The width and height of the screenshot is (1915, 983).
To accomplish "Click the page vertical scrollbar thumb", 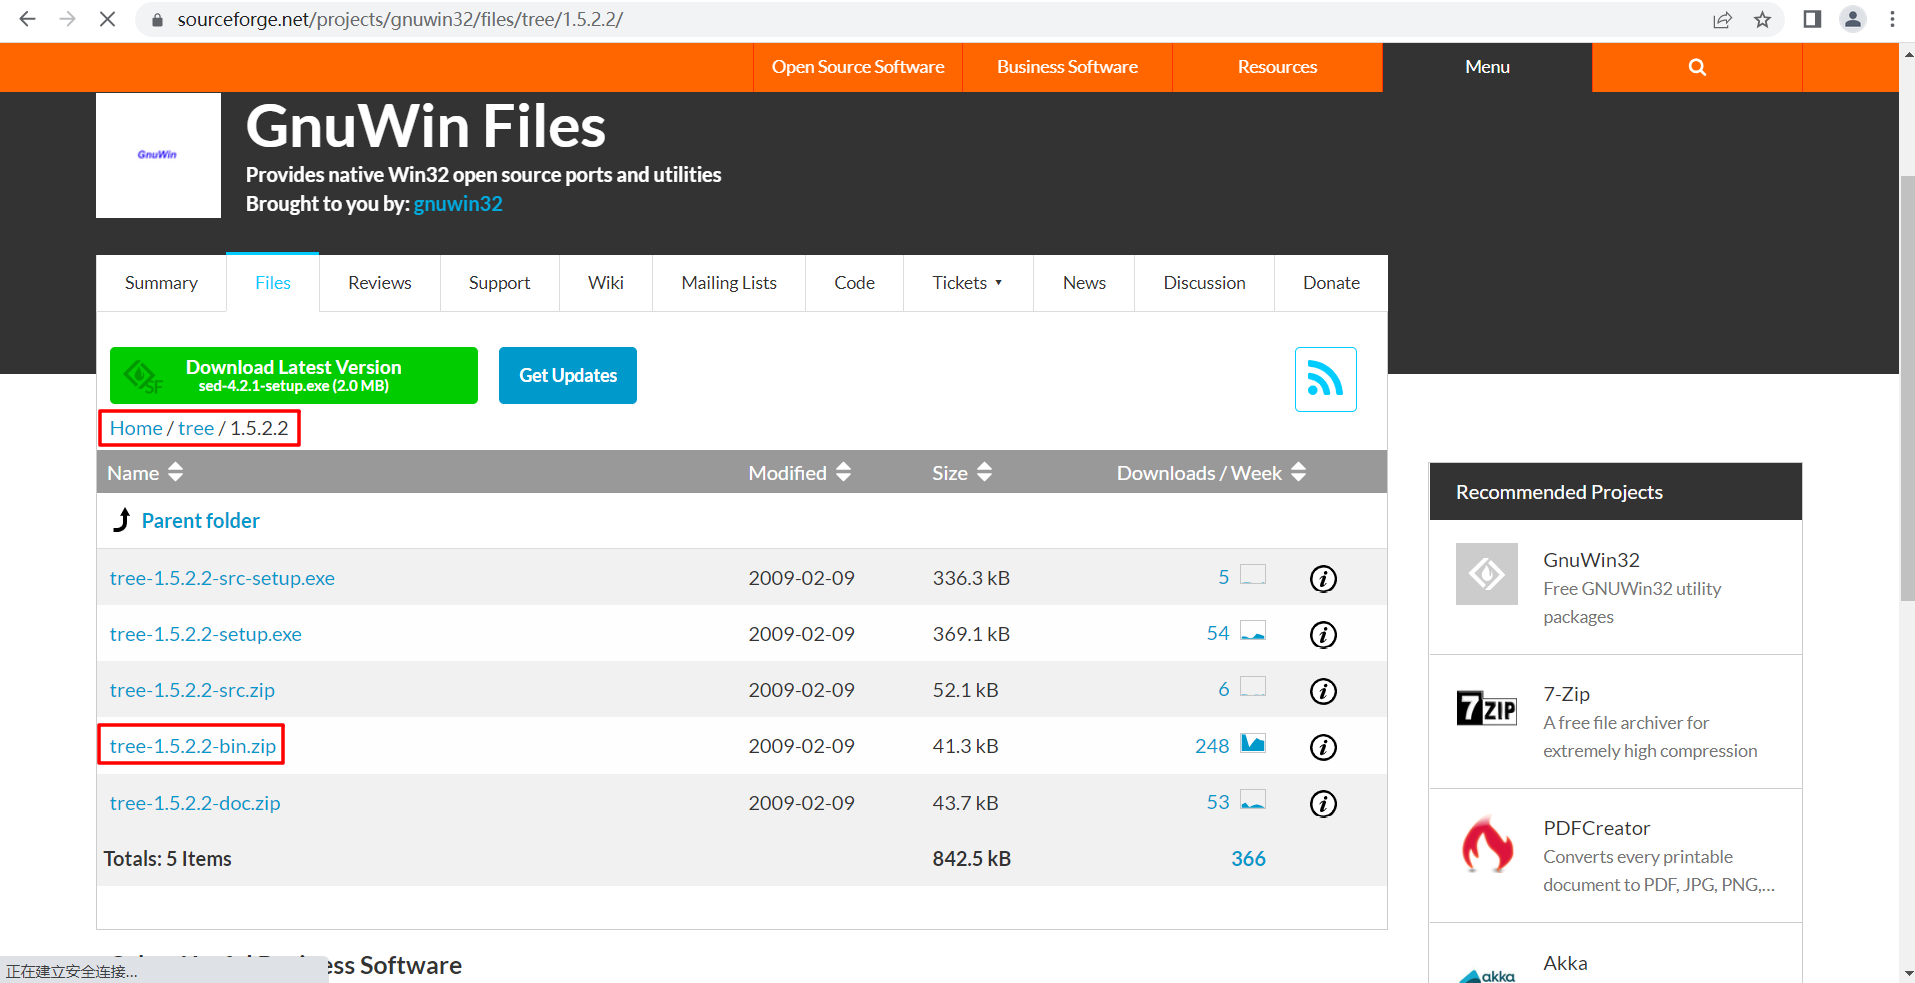I will (1907, 388).
